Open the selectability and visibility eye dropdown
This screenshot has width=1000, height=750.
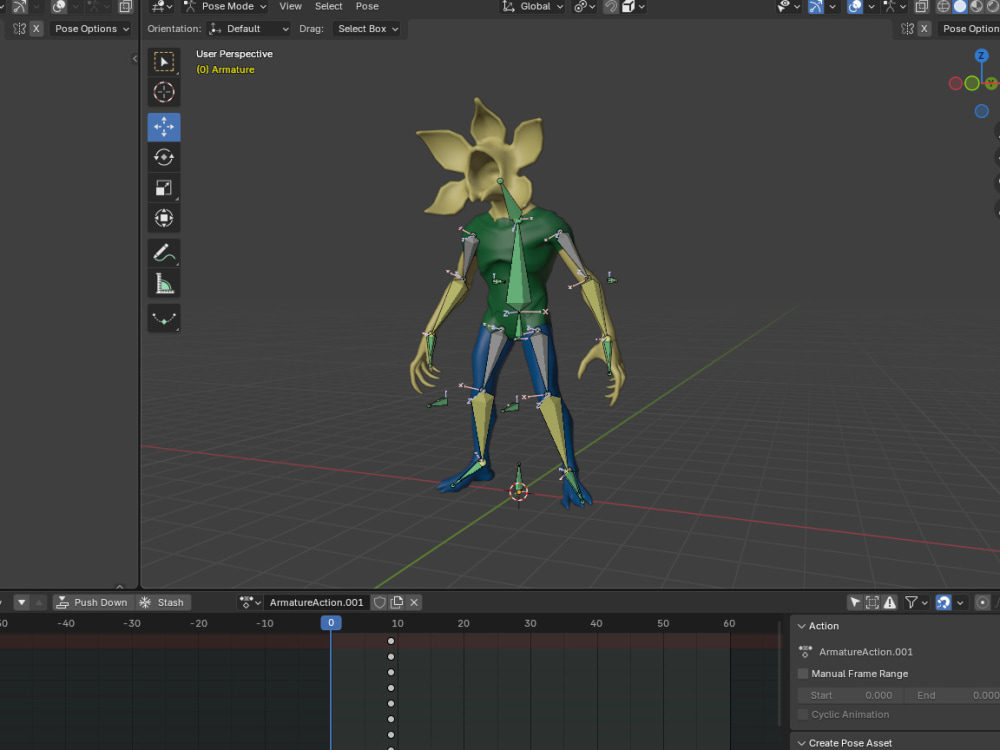click(788, 6)
